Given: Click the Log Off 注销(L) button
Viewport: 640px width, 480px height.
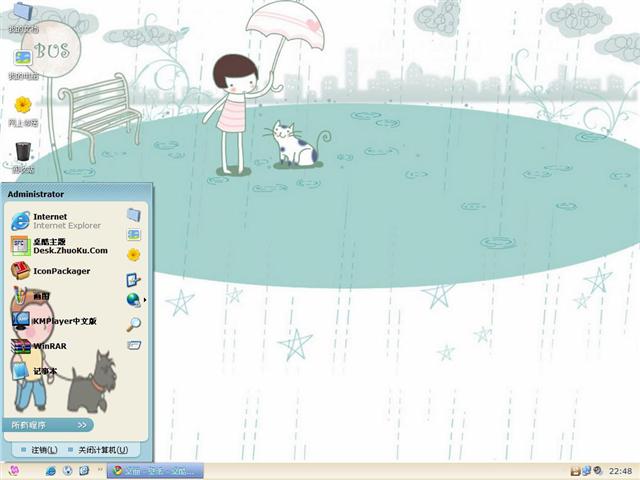Looking at the screenshot, I should (x=40, y=450).
